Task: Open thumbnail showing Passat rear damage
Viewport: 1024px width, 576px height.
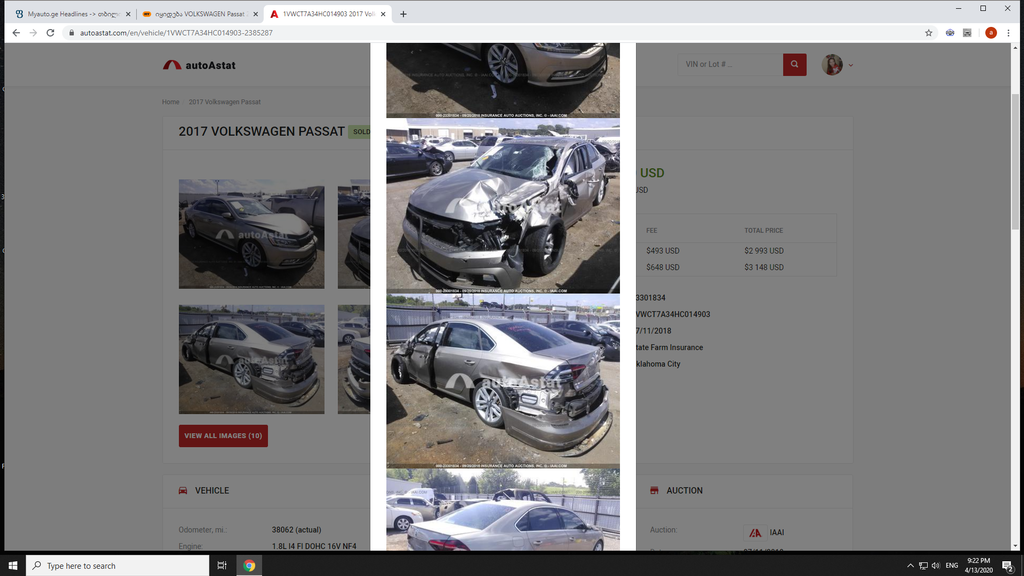Action: [251, 359]
